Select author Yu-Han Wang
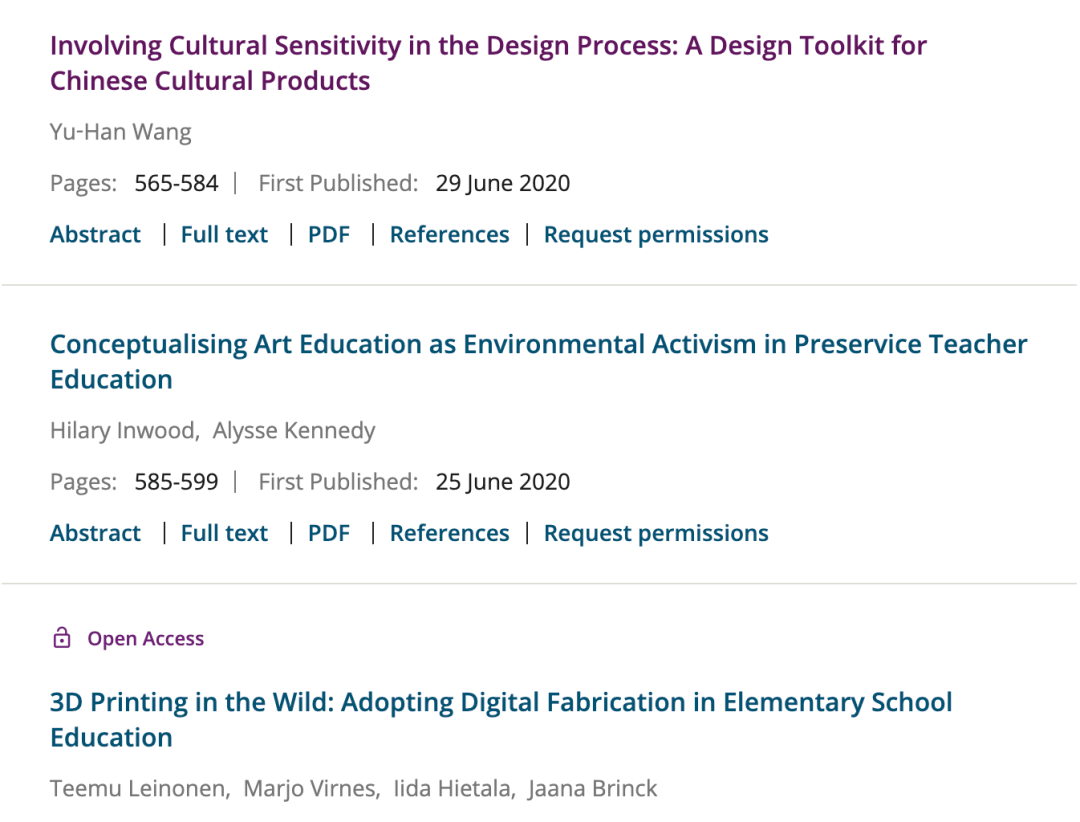 [121, 132]
